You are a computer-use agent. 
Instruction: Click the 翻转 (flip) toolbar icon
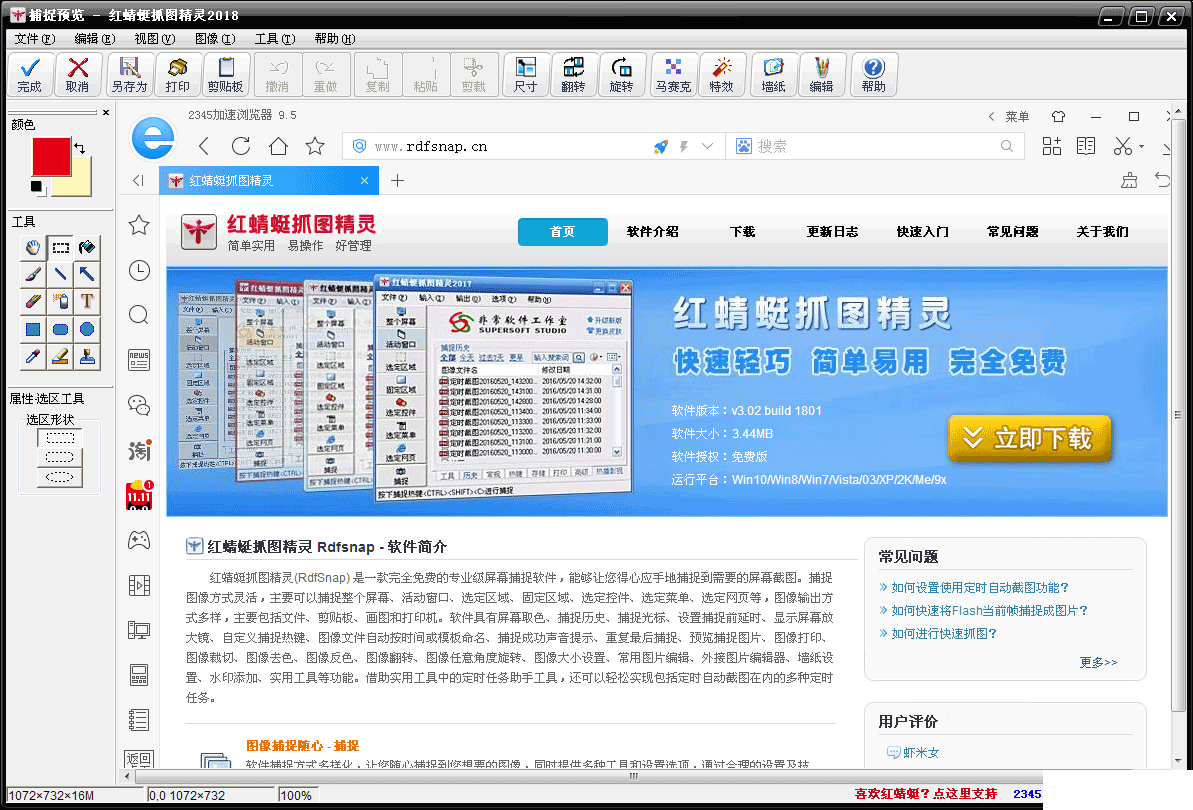573,75
